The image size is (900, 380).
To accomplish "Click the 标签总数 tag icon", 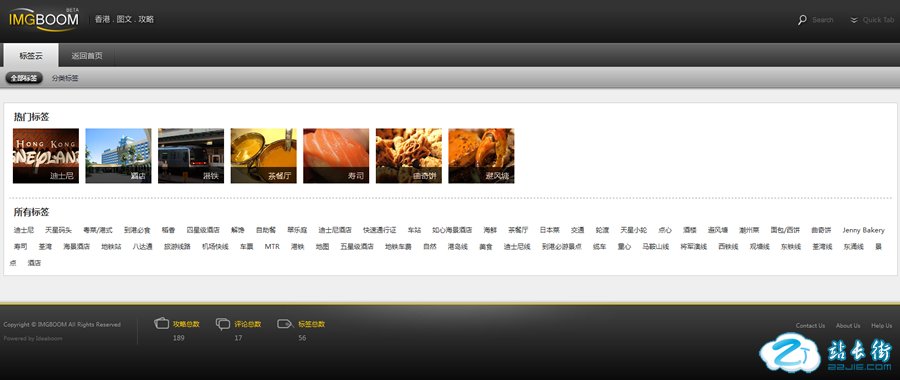I will pyautogui.click(x=285, y=324).
